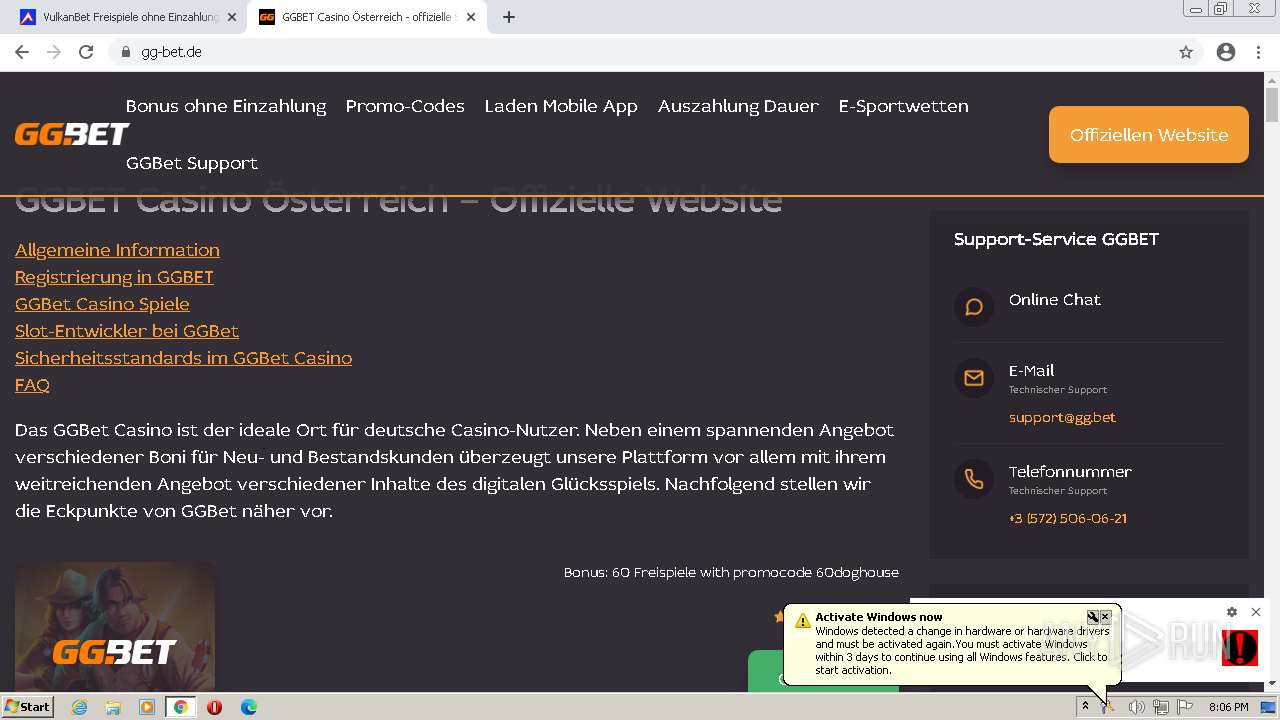
Task: View site info via the lock icon
Action: tap(125, 52)
